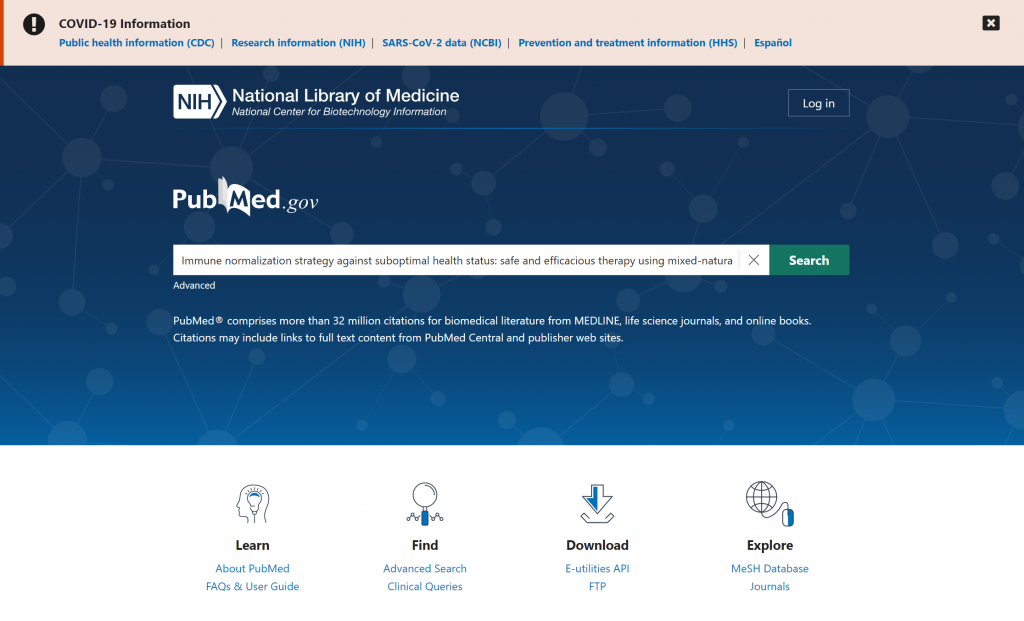The image size is (1024, 621).
Task: Click National Library of Medicine title
Action: pyautogui.click(x=345, y=95)
